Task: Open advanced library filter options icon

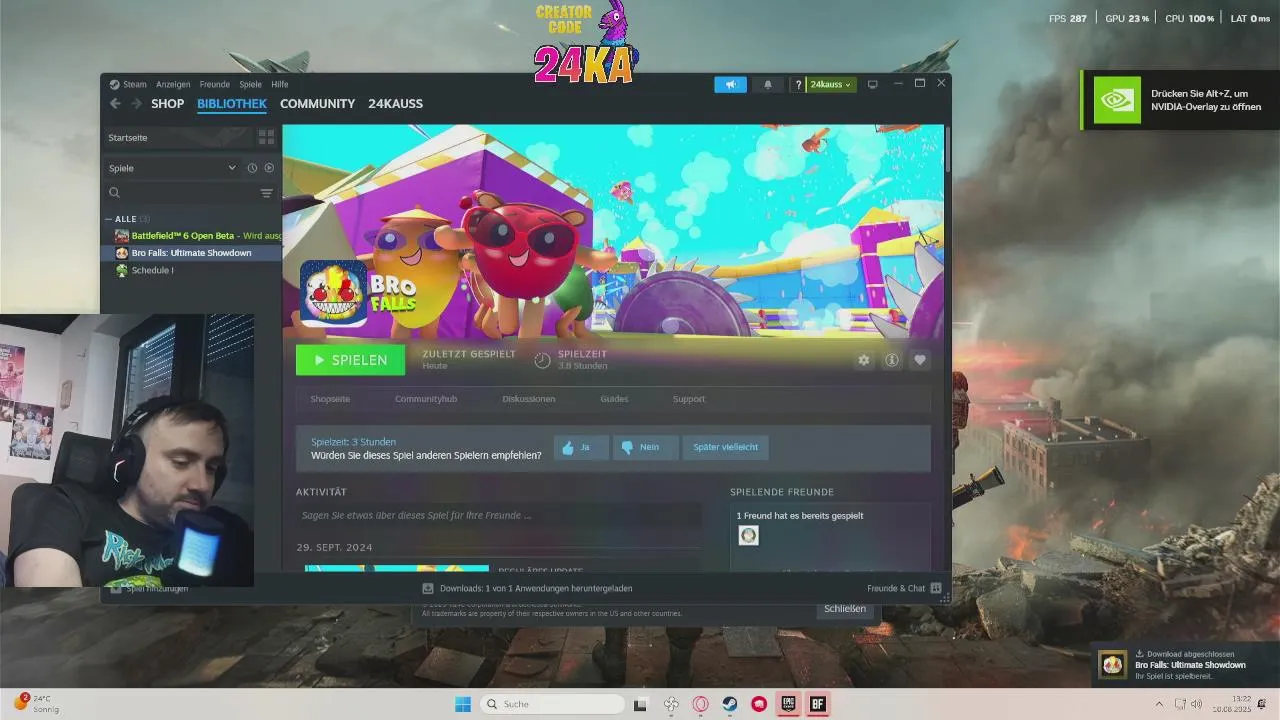Action: pos(266,193)
